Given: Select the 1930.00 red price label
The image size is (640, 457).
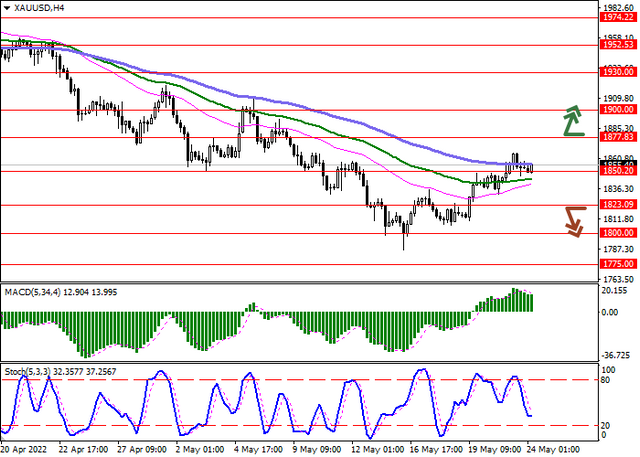Looking at the screenshot, I should pos(619,72).
